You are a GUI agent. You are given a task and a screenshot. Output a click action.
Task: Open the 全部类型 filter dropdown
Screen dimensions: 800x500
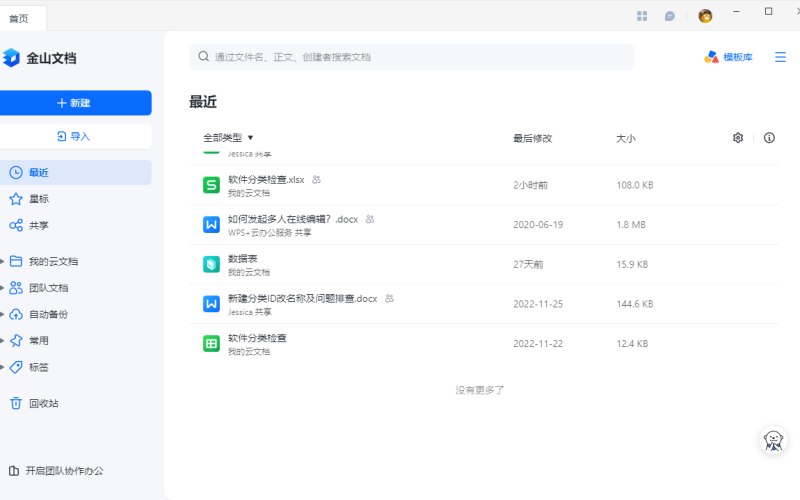point(228,138)
